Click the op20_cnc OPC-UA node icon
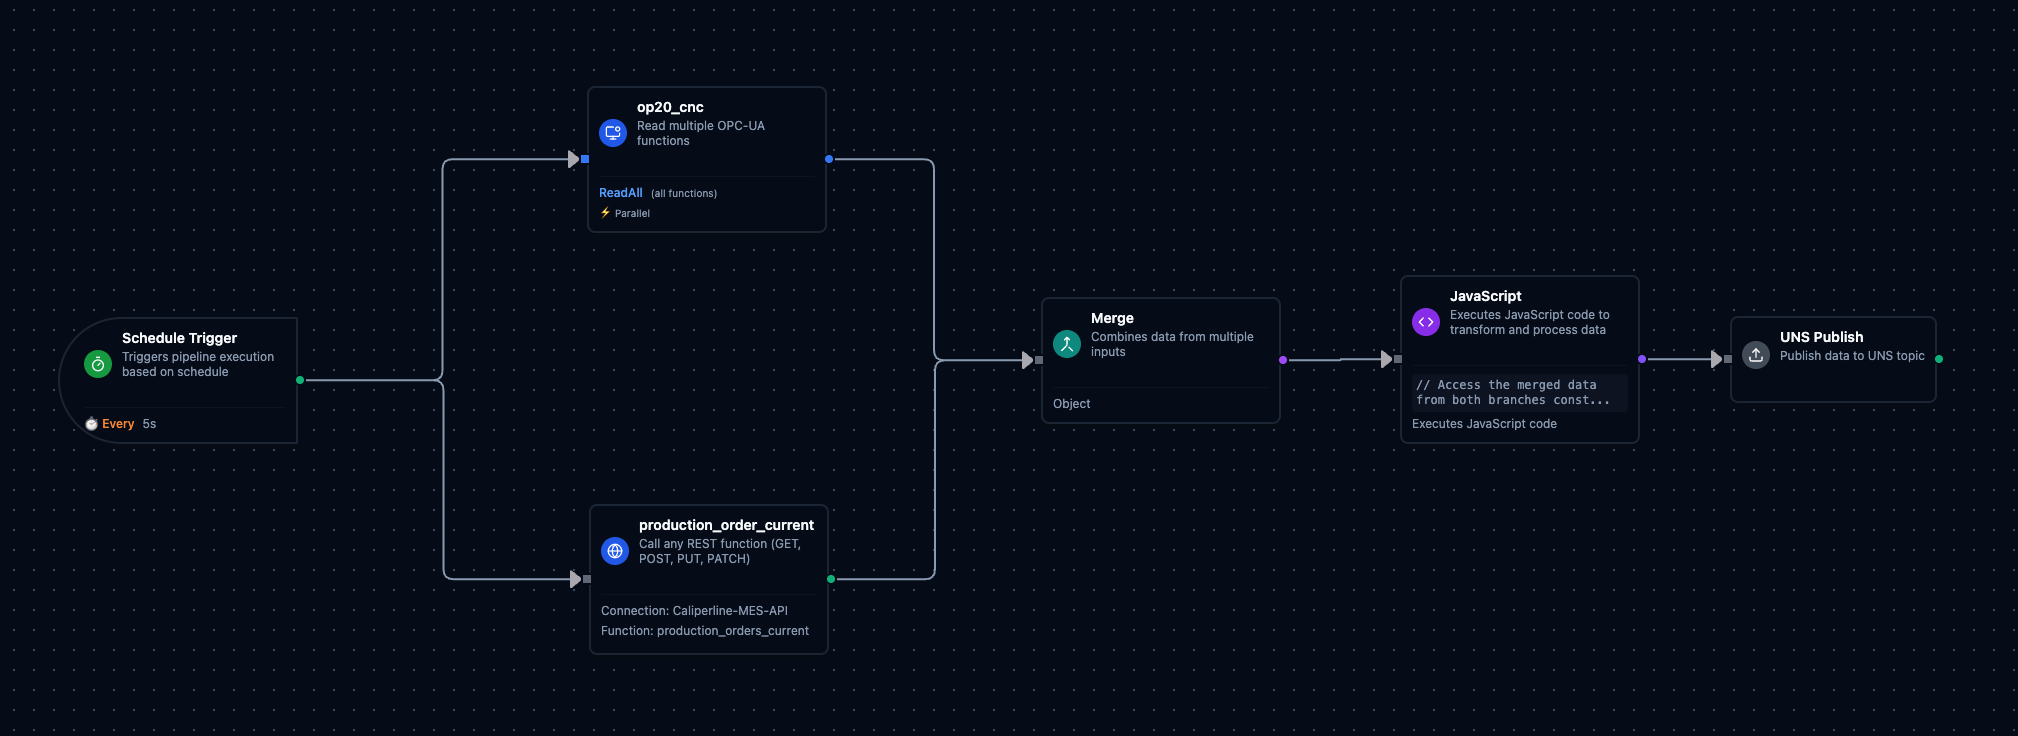Screen dimensions: 2018x736 (x=613, y=132)
